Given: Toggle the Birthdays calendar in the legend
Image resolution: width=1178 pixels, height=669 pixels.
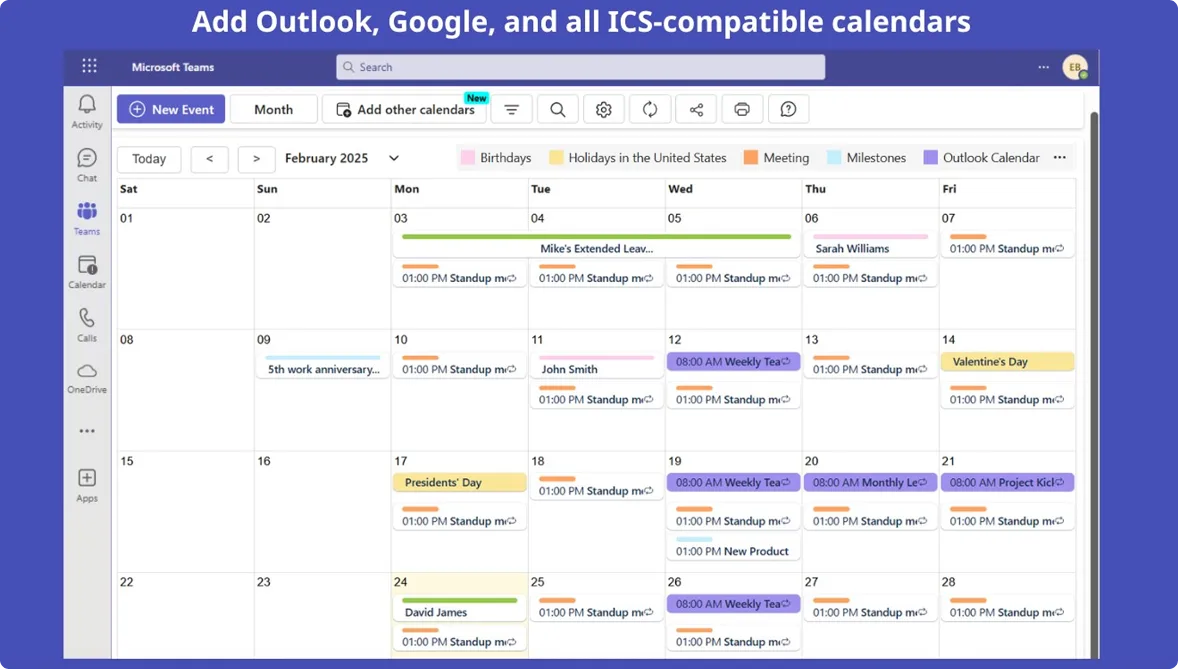Looking at the screenshot, I should pyautogui.click(x=496, y=157).
